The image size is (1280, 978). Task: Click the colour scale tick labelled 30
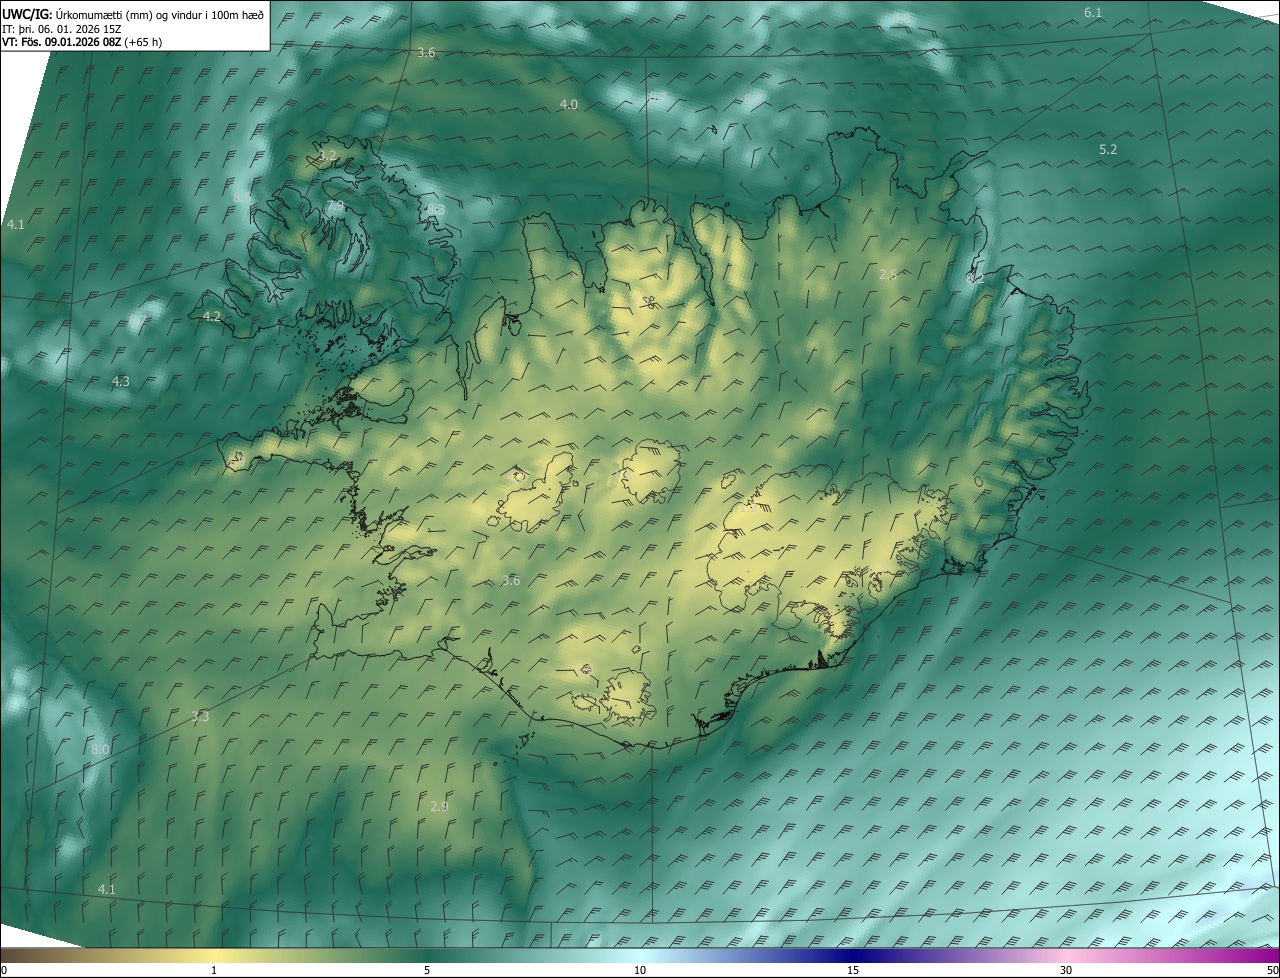1066,970
